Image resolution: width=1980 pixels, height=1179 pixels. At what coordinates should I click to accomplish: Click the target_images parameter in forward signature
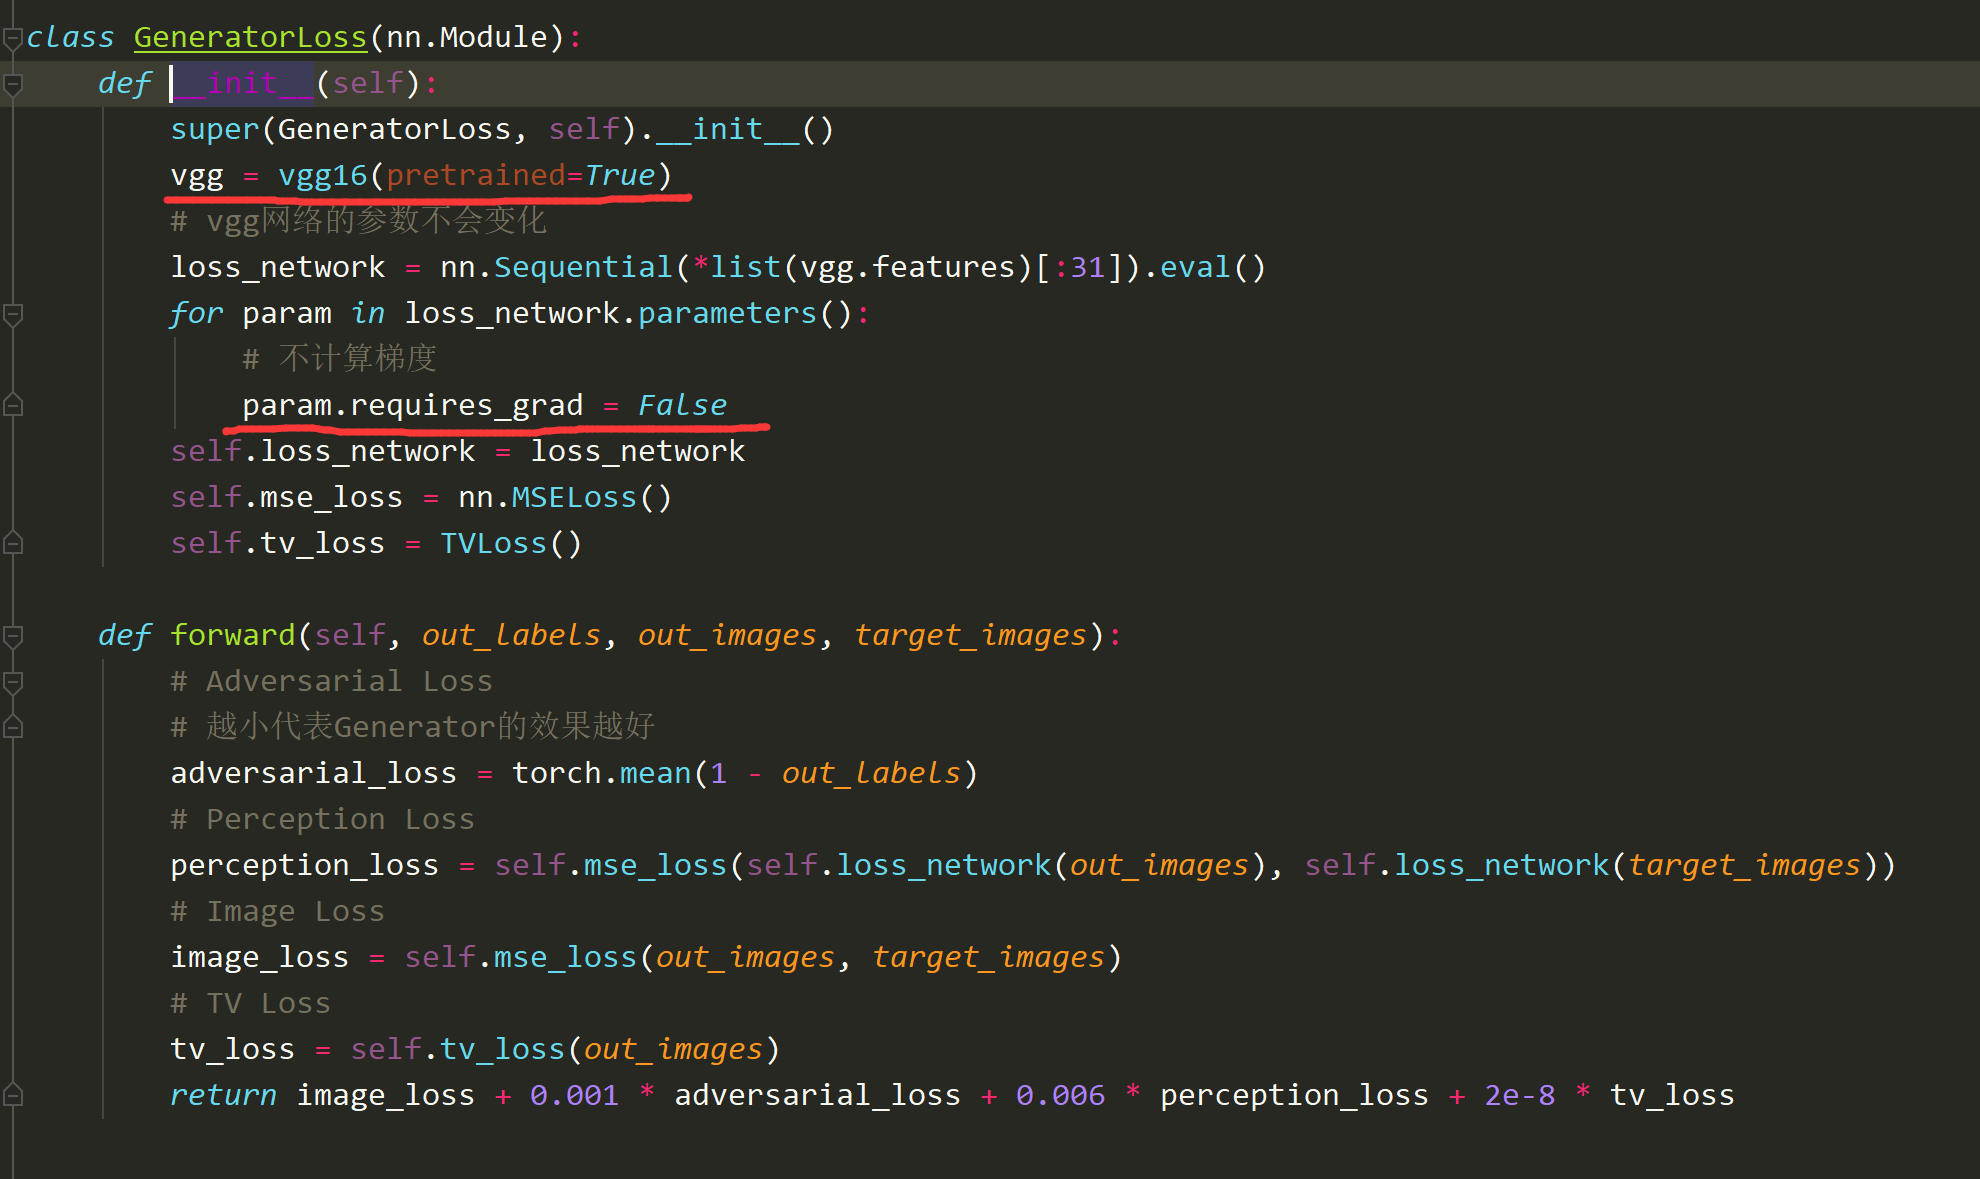pyautogui.click(x=970, y=635)
